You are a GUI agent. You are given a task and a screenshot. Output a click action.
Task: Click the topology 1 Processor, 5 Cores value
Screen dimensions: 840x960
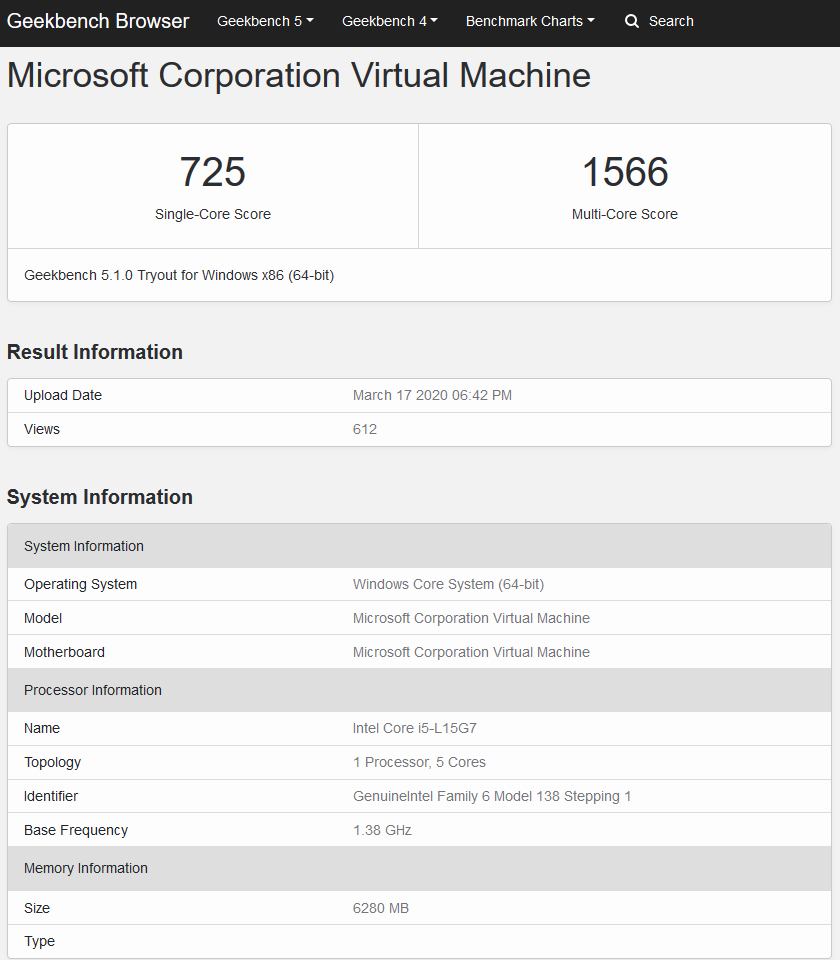(x=419, y=762)
